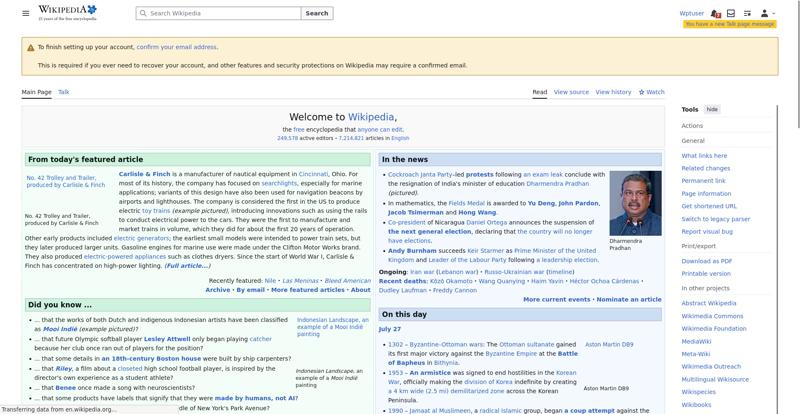Open the View history tab

(613, 92)
